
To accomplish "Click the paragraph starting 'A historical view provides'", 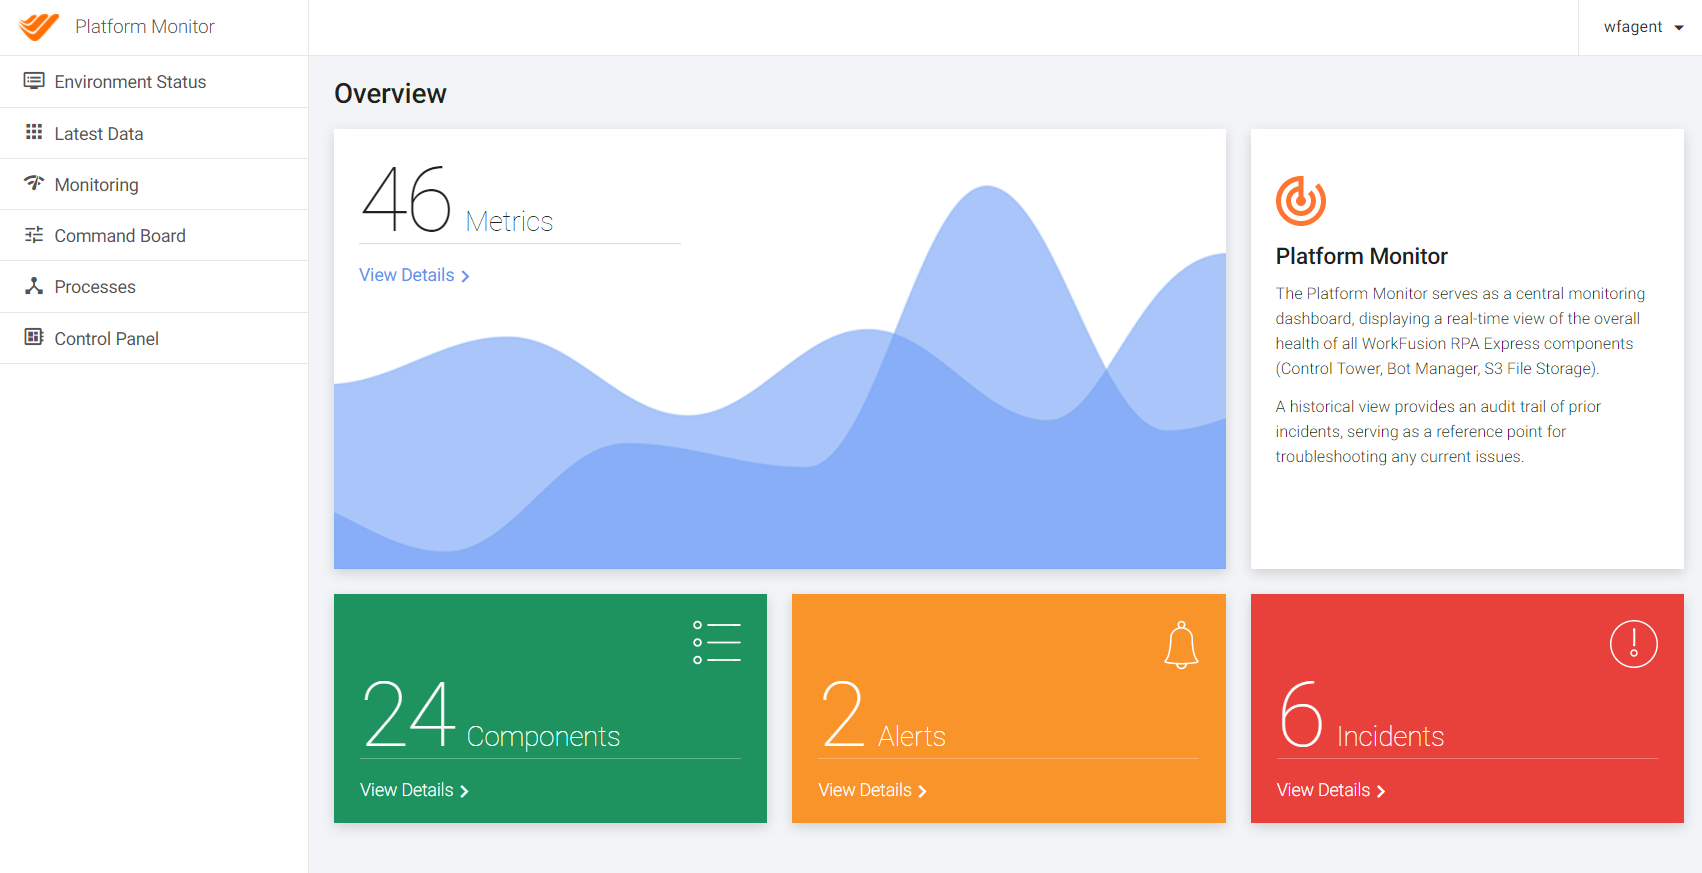I will coord(1438,431).
